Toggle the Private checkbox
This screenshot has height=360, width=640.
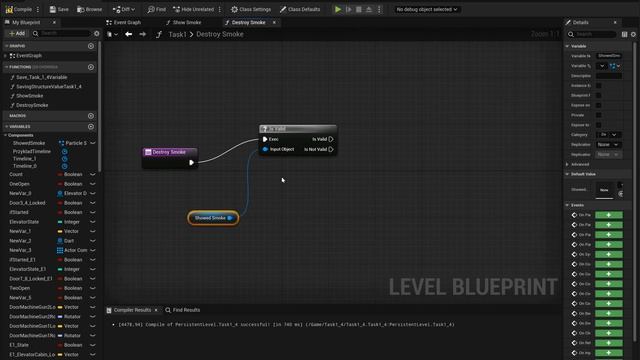point(598,115)
